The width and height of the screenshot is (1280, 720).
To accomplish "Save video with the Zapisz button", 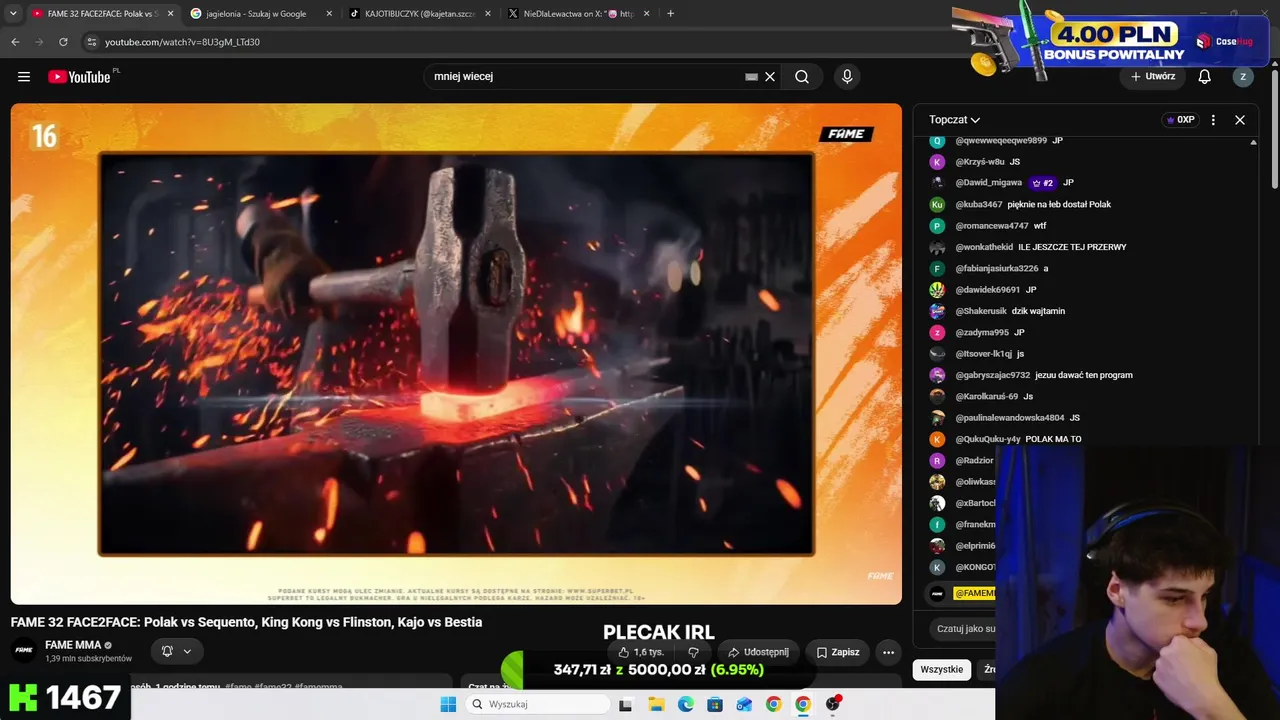I will click(838, 652).
